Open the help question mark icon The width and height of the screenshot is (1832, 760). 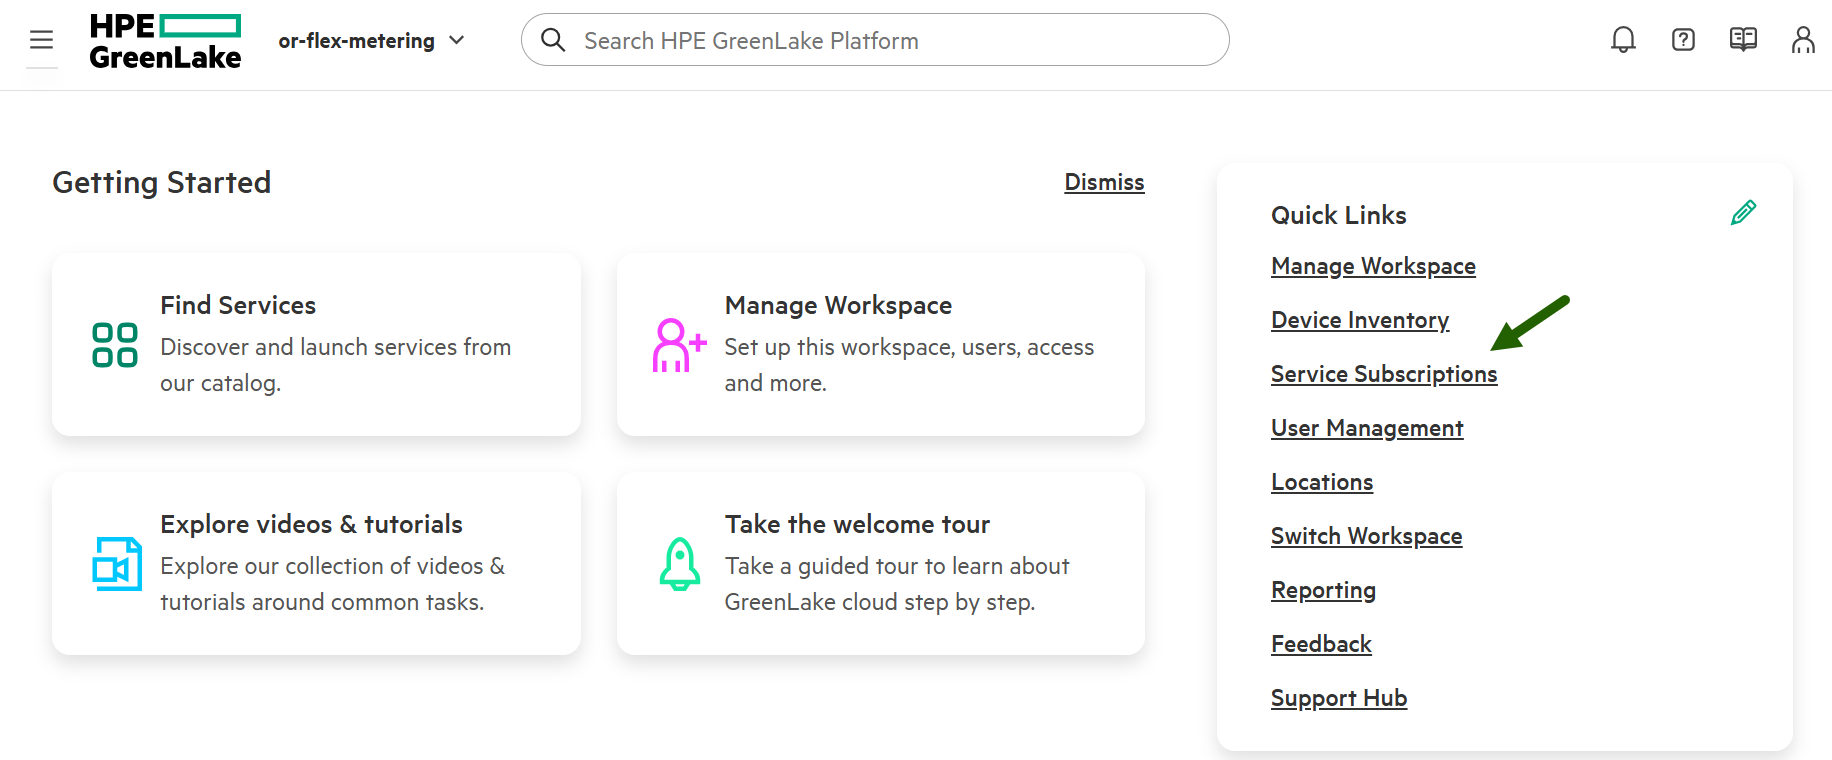click(1683, 40)
